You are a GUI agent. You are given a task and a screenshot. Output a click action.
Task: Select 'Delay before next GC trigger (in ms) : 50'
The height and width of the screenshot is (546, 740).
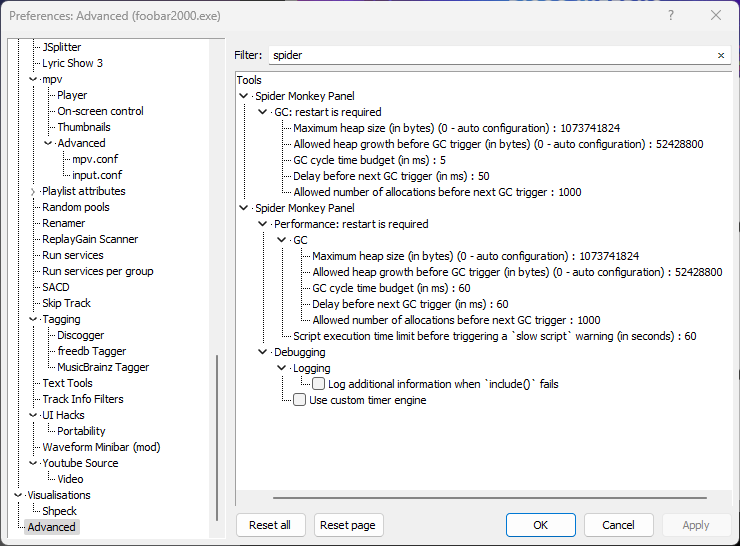point(391,176)
